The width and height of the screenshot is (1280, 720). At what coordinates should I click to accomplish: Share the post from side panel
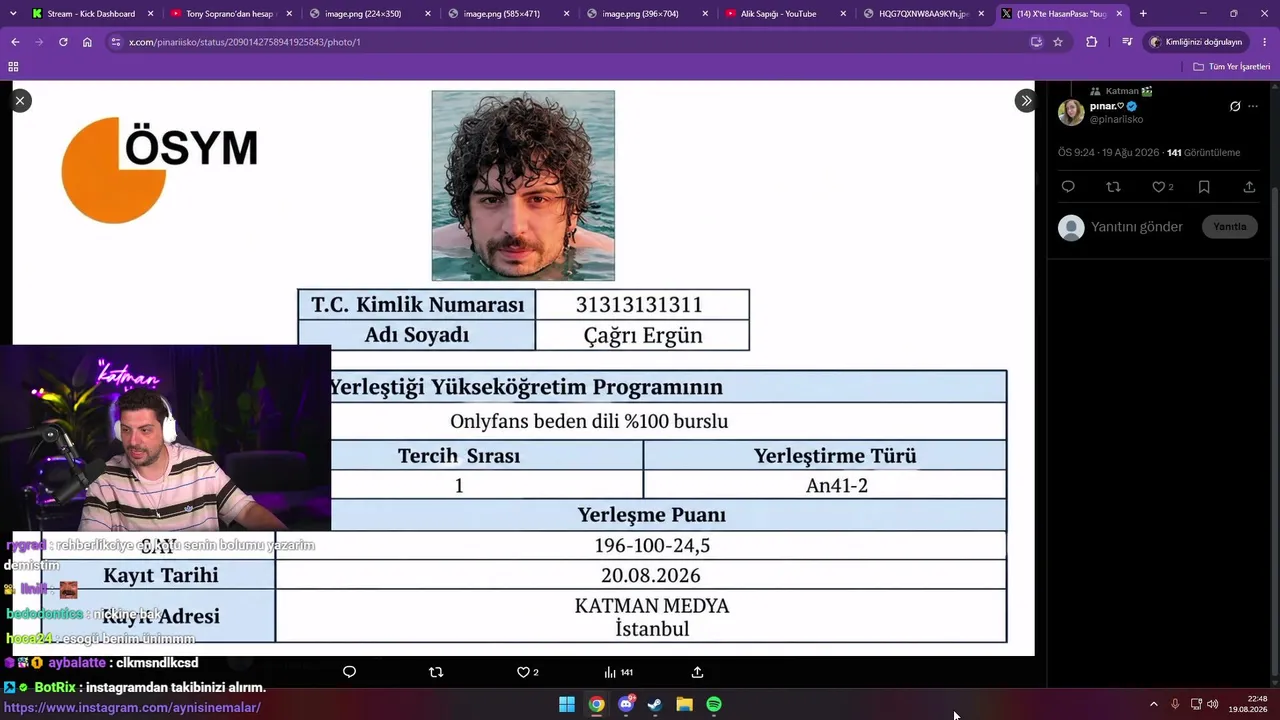[x=1249, y=187]
